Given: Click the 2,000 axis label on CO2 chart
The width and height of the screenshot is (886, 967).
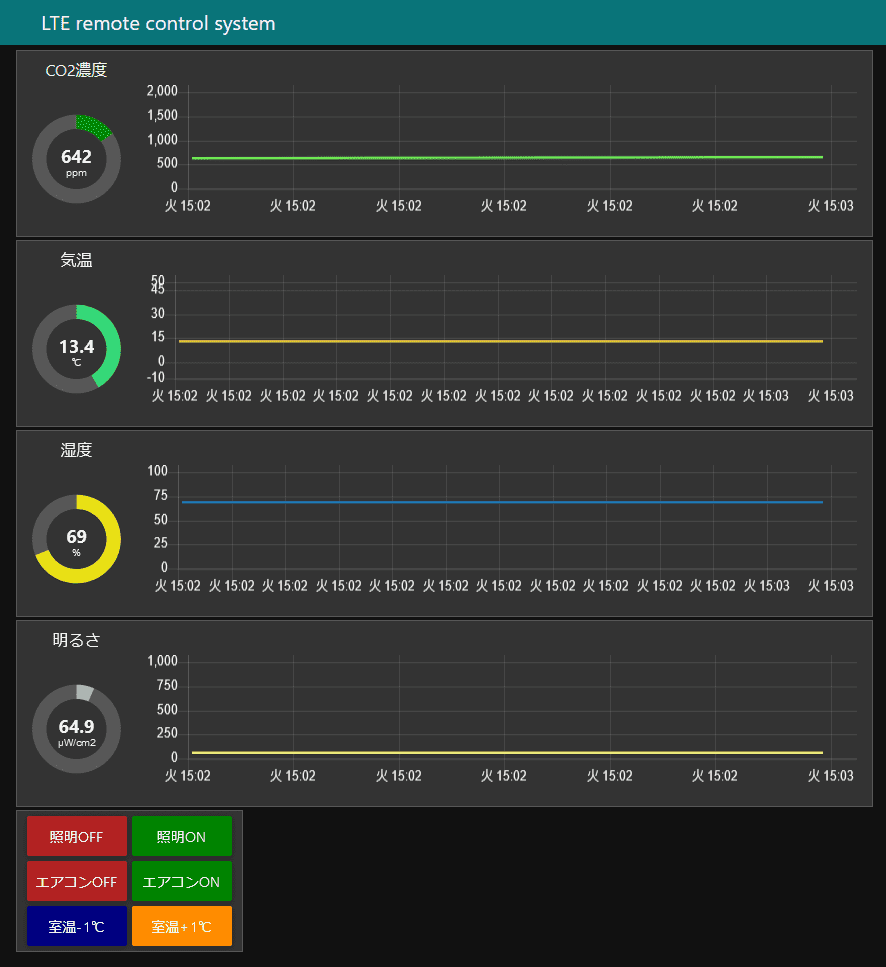Looking at the screenshot, I should pyautogui.click(x=162, y=92).
